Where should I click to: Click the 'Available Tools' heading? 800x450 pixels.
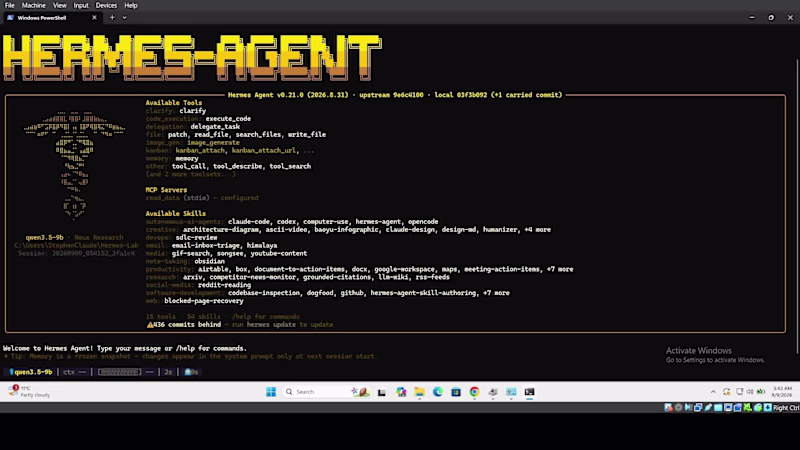coord(173,103)
